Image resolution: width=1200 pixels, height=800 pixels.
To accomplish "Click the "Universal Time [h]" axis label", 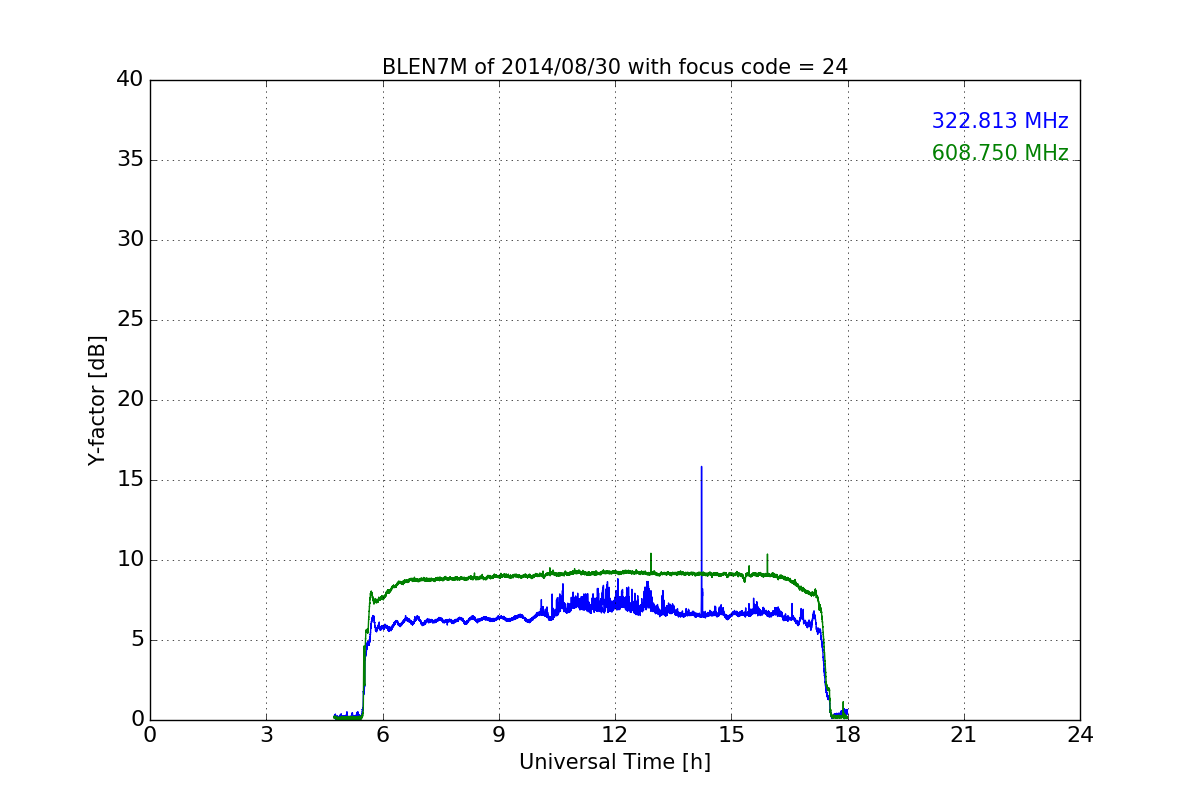I will click(614, 762).
